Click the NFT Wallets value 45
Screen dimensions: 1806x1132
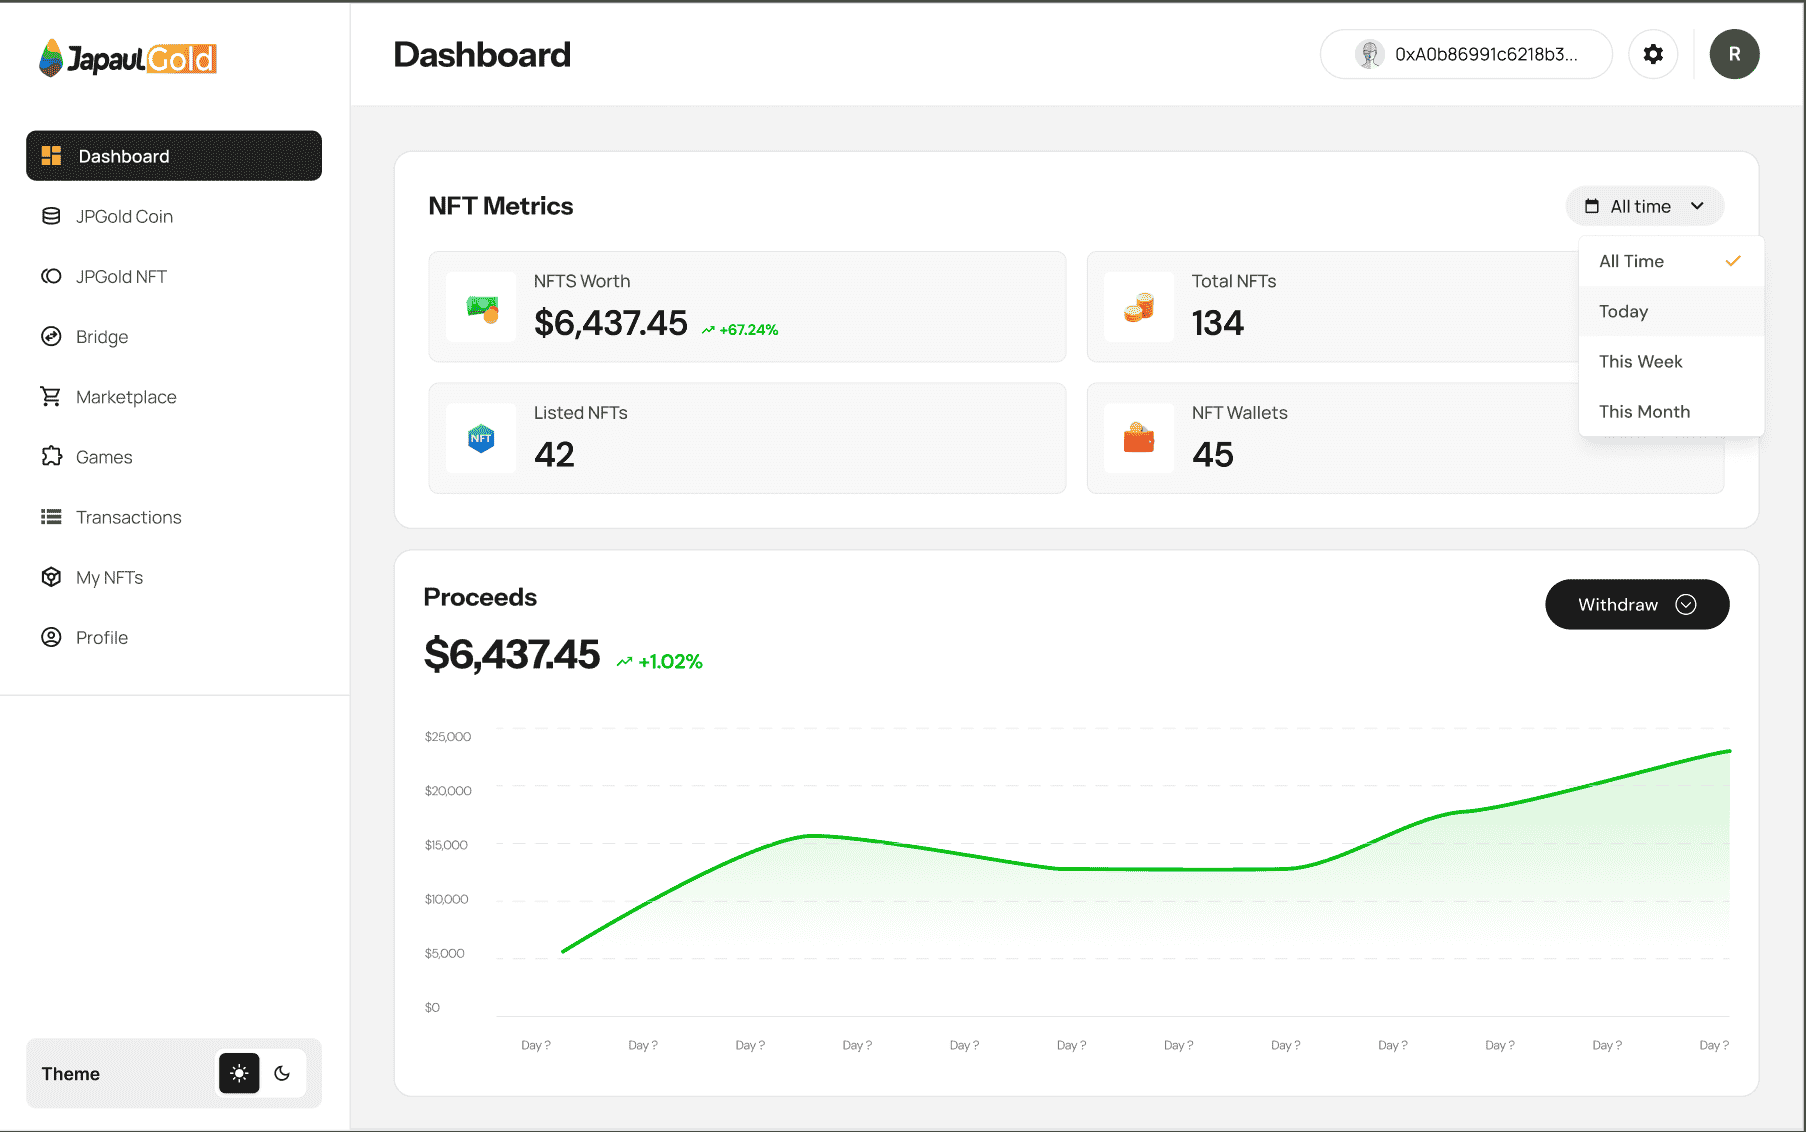pos(1212,455)
